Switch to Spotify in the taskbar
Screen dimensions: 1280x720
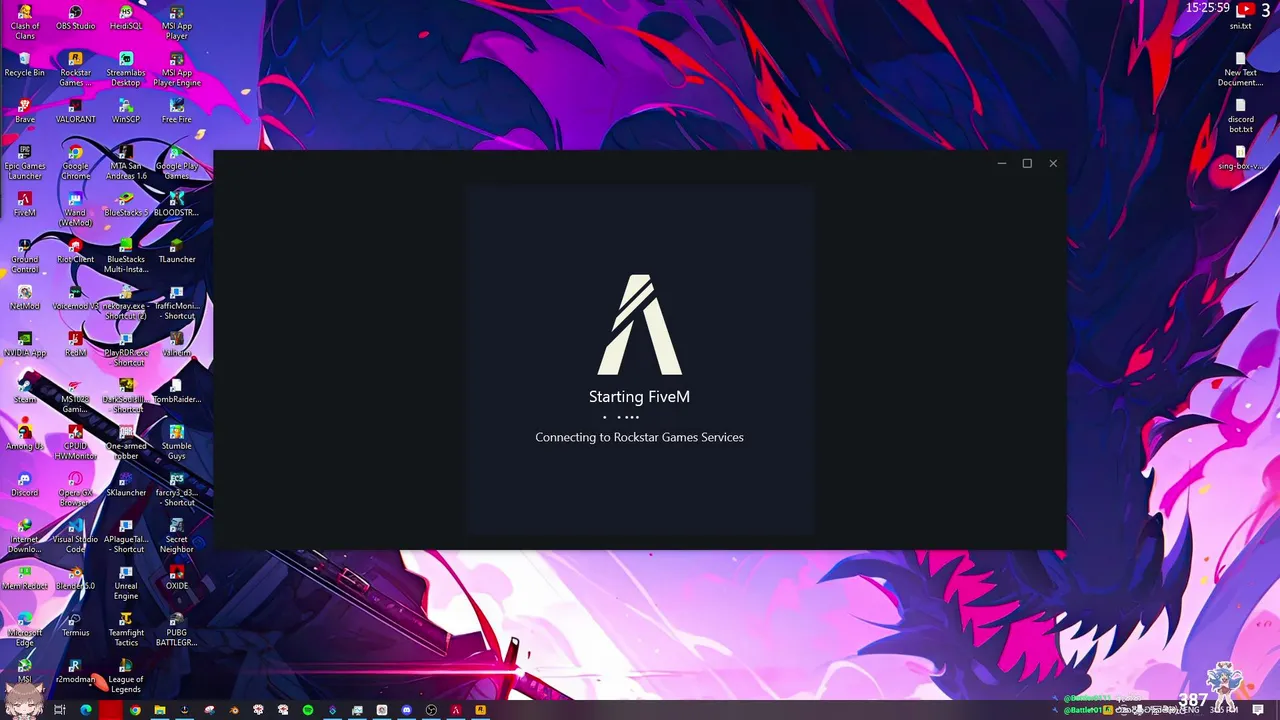pyautogui.click(x=308, y=710)
